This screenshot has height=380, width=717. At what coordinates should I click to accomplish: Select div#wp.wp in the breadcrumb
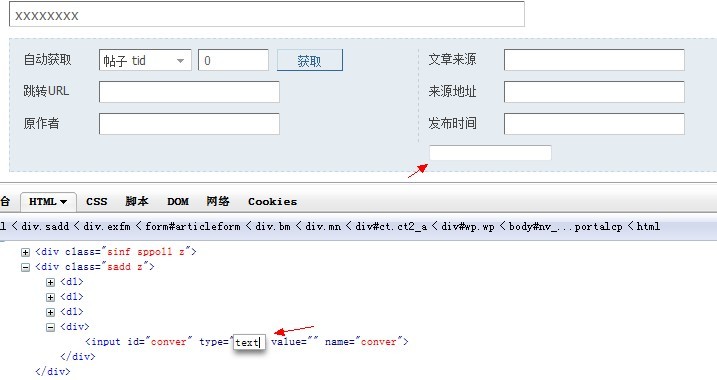pyautogui.click(x=468, y=226)
